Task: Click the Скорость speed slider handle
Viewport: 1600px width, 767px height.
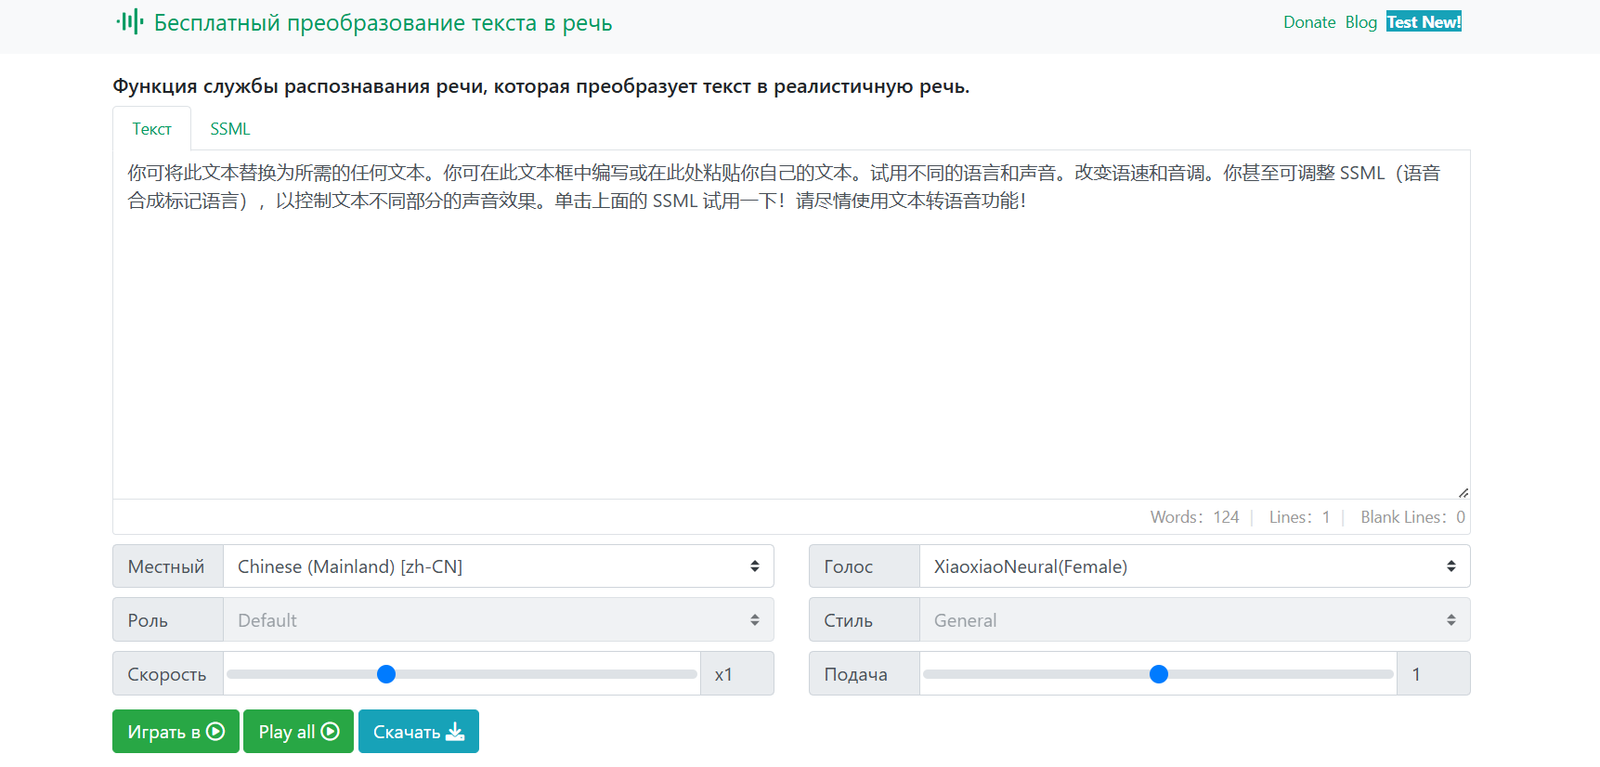Action: pyautogui.click(x=386, y=674)
